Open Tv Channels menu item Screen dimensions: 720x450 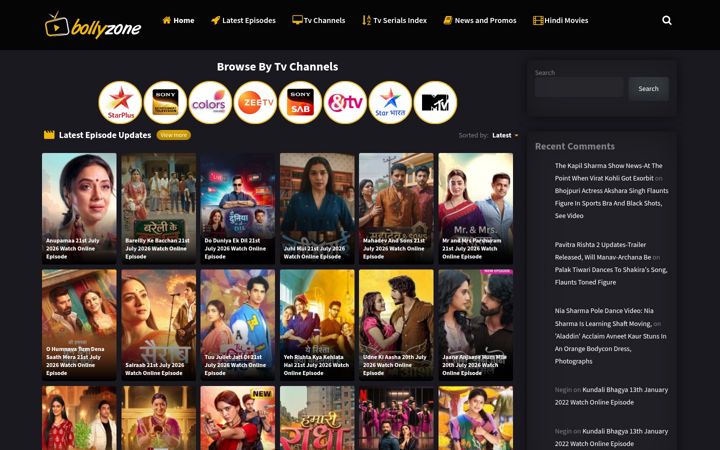click(319, 20)
